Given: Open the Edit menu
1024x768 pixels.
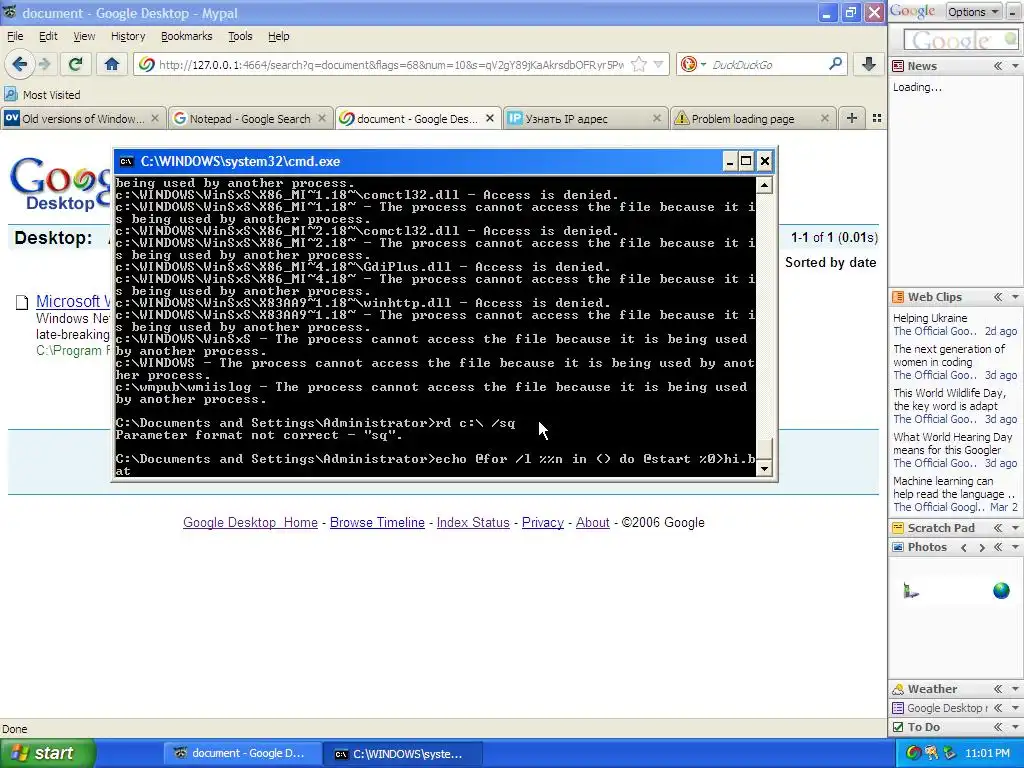Looking at the screenshot, I should [48, 36].
